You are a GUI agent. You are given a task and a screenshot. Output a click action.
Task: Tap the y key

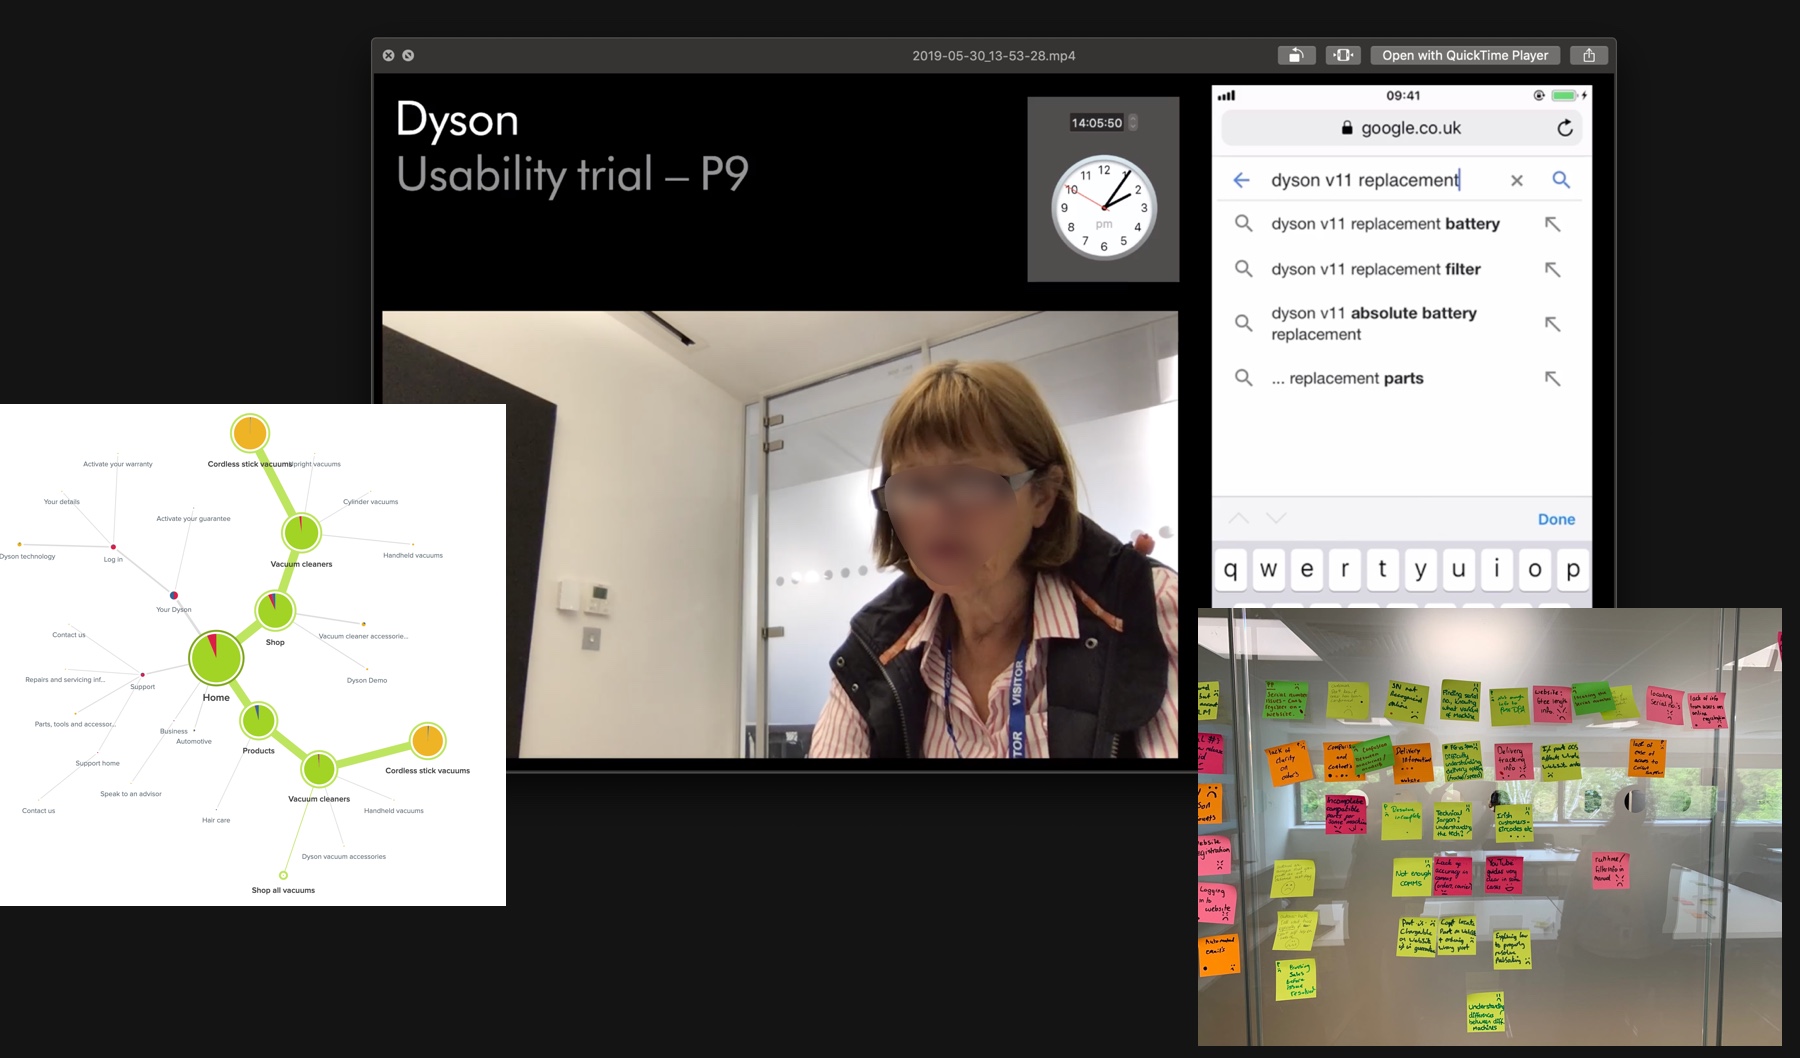tap(1421, 570)
